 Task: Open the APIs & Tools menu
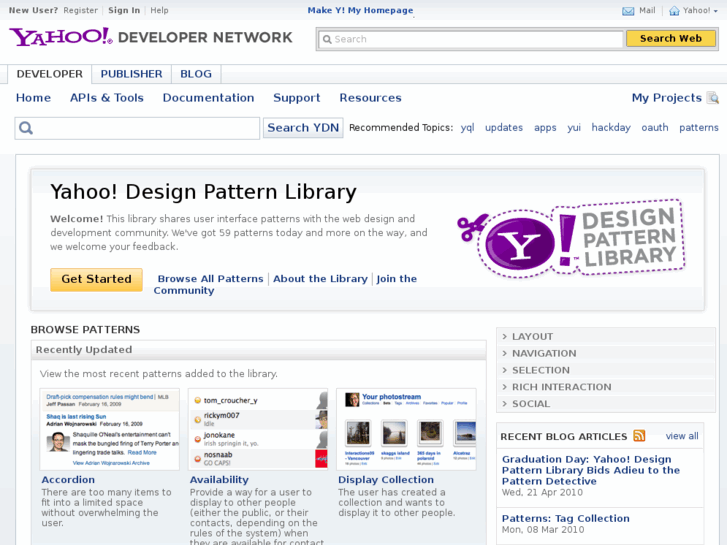click(x=107, y=98)
